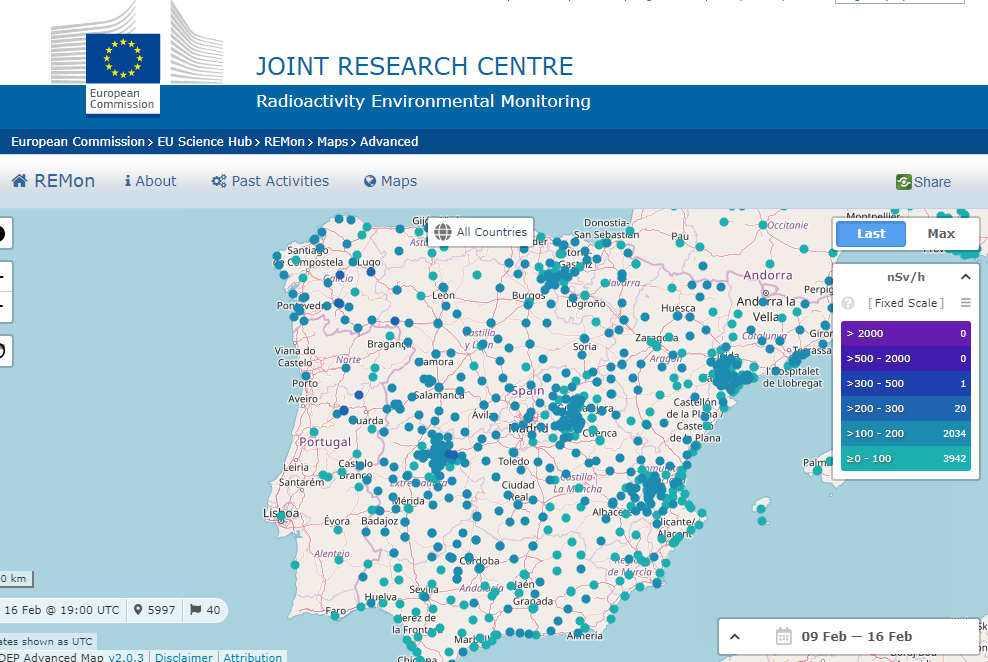Switch to Max values view
Image resolution: width=988 pixels, height=662 pixels.
click(x=941, y=234)
